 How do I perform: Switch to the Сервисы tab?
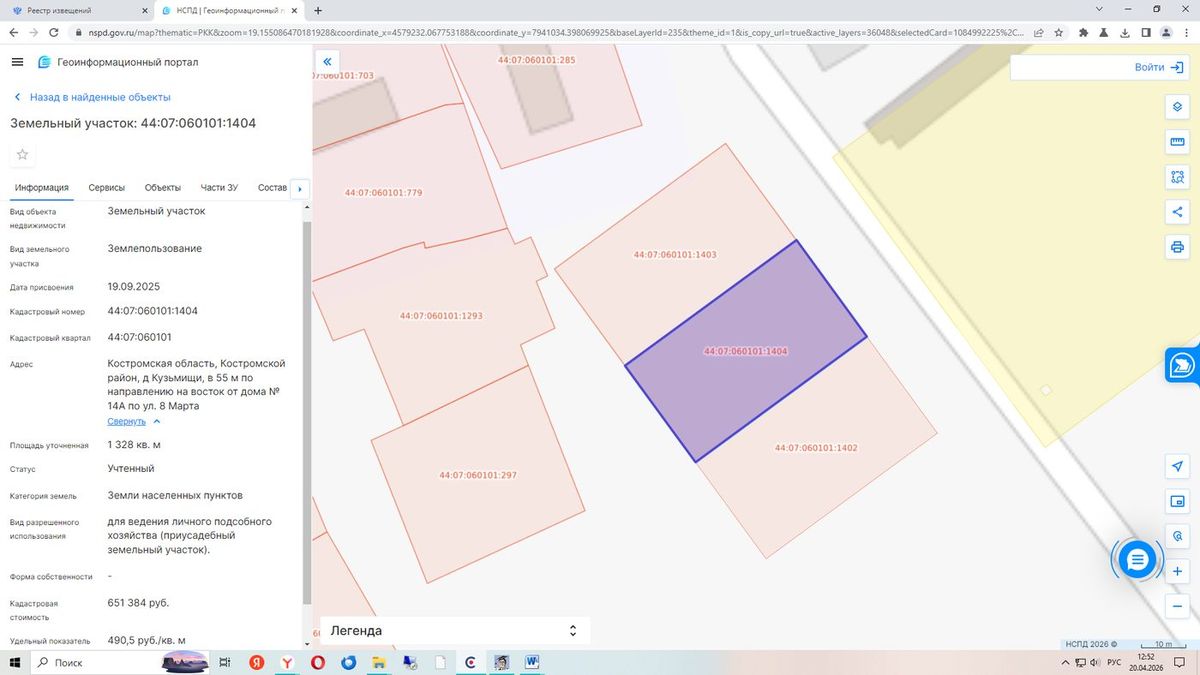[x=107, y=188]
